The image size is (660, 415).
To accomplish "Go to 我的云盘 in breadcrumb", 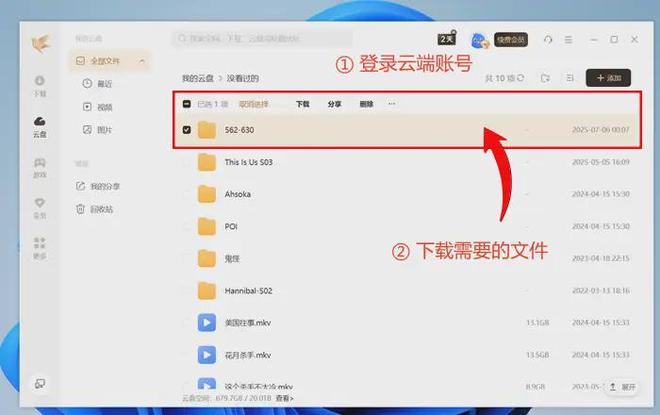I will 197,78.
